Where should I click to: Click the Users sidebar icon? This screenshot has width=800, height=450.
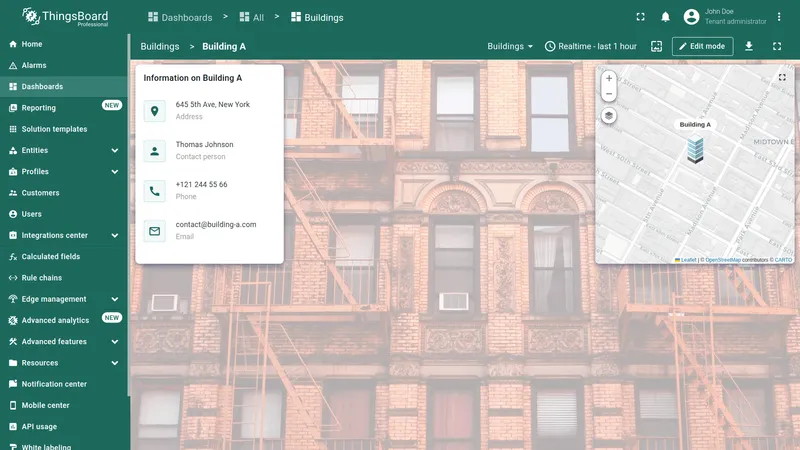[x=13, y=214]
